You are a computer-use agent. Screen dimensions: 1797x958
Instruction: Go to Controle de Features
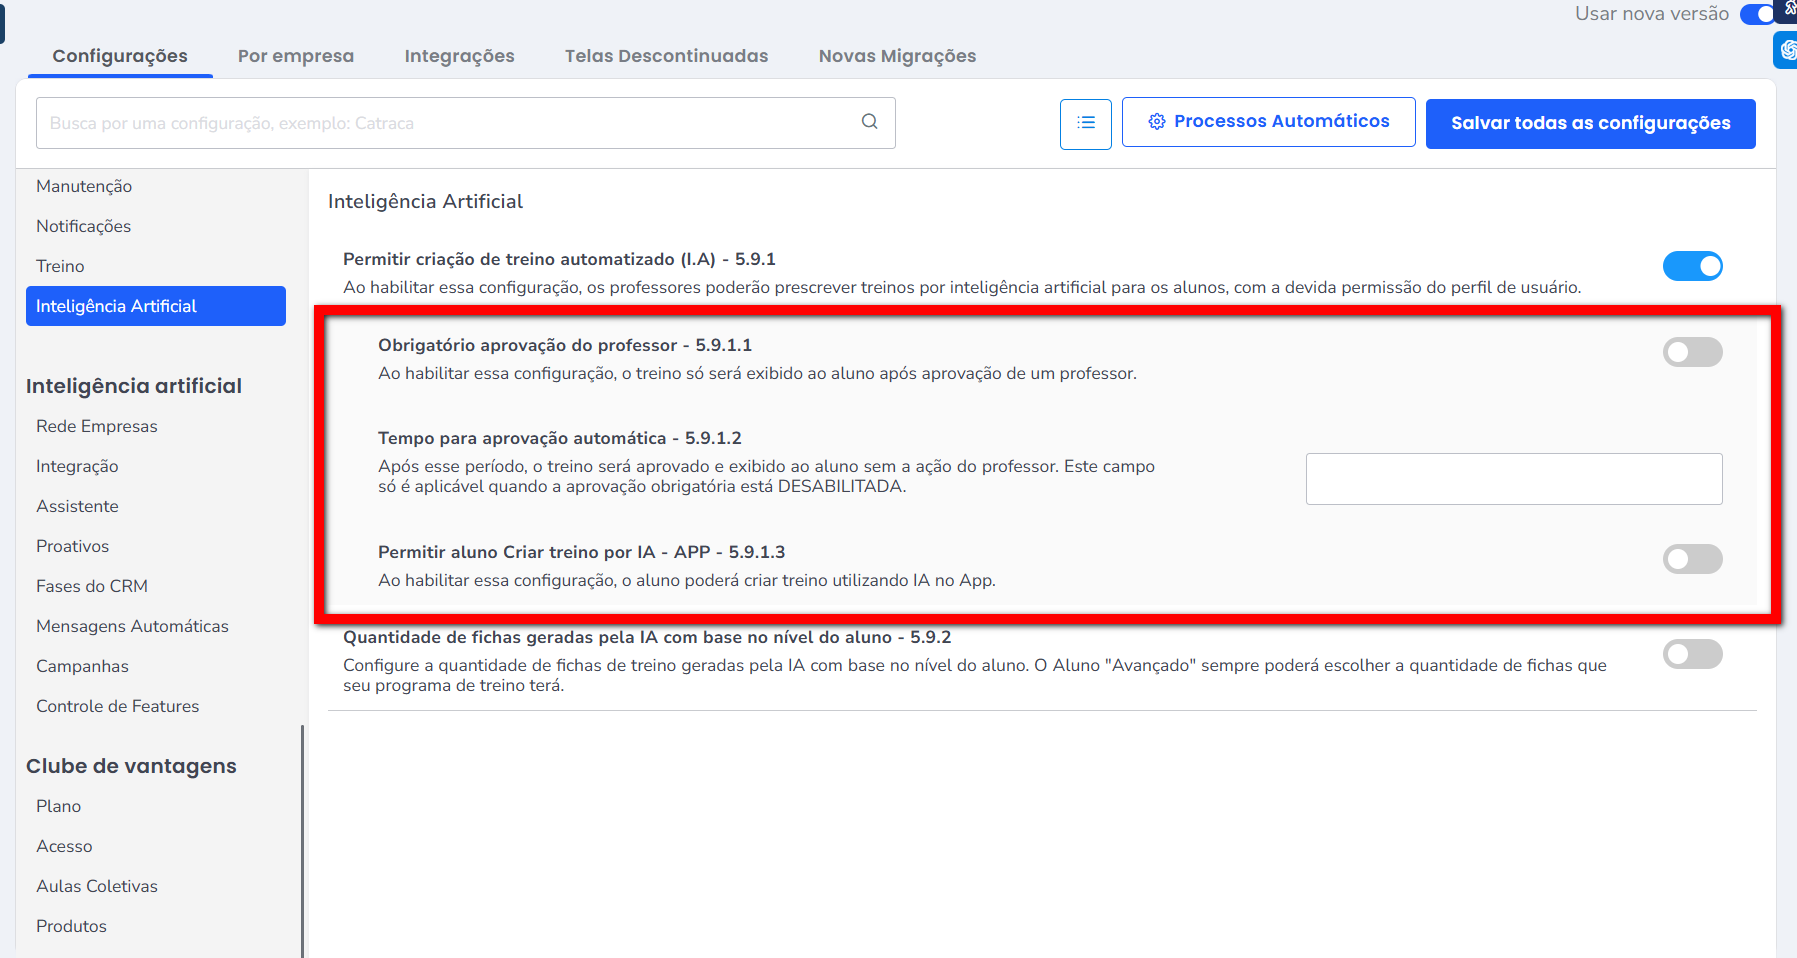pos(117,706)
